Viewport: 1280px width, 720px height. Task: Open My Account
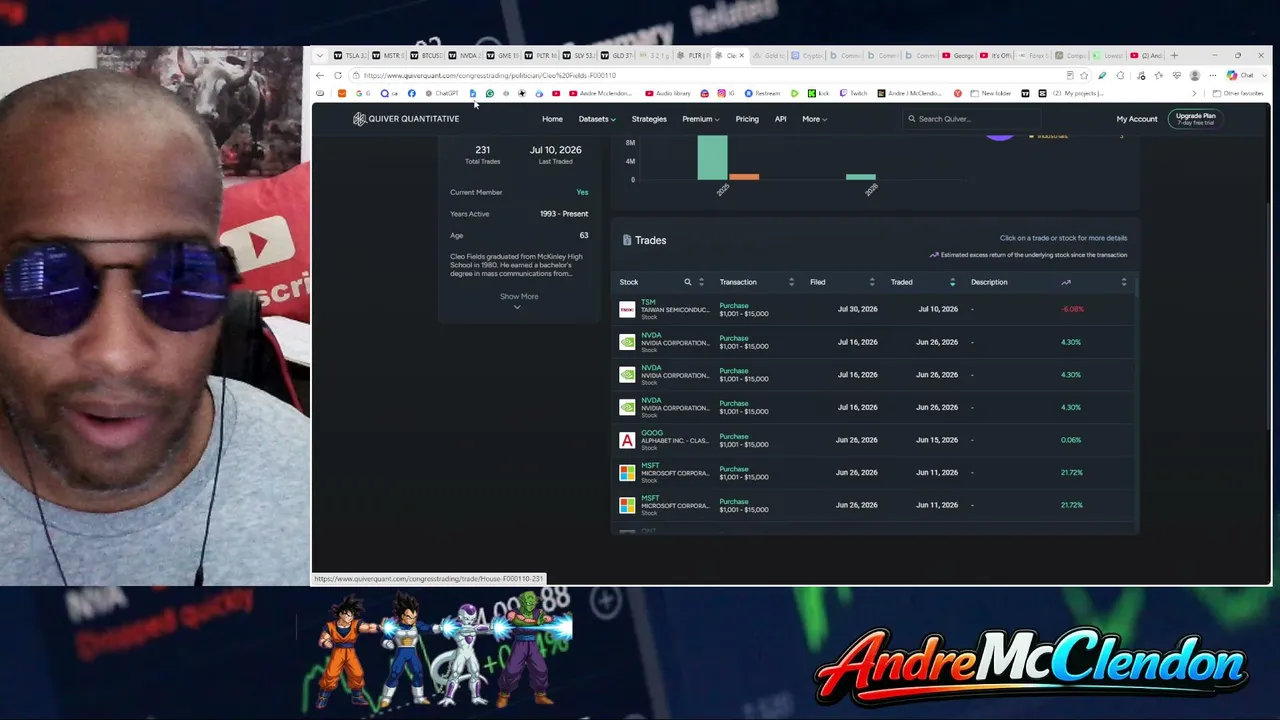[1137, 119]
